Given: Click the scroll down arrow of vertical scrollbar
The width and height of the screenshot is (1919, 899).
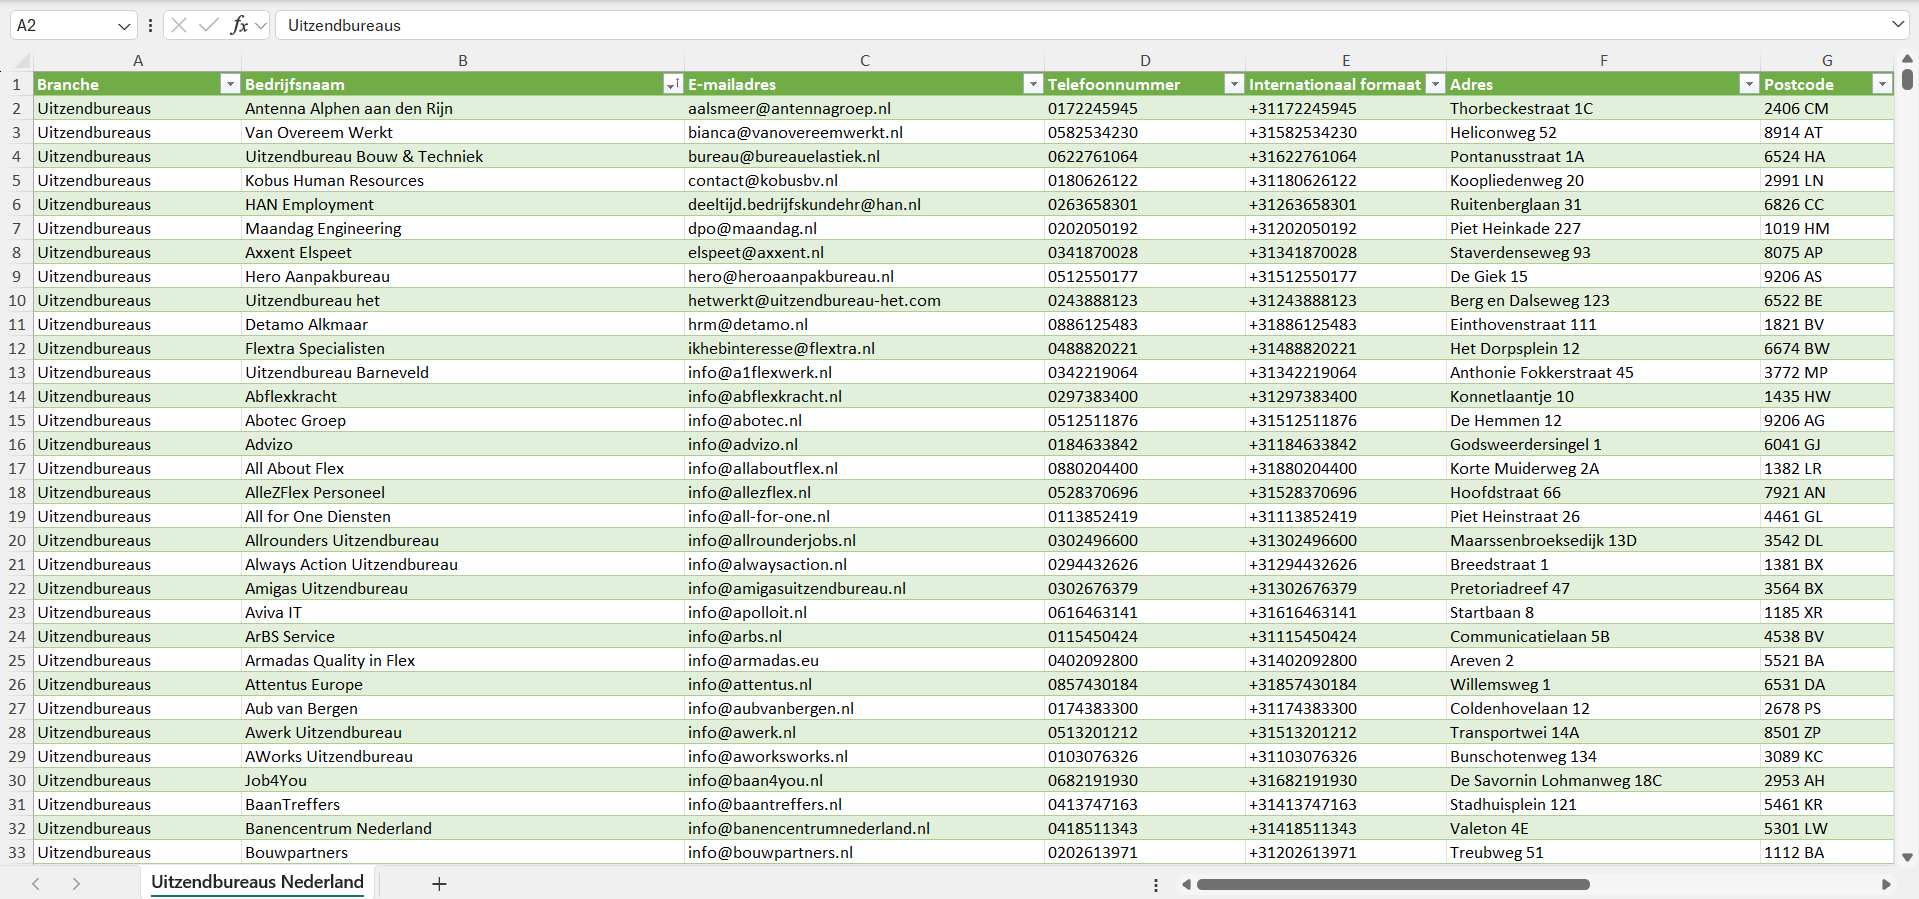Looking at the screenshot, I should pos(1907,857).
